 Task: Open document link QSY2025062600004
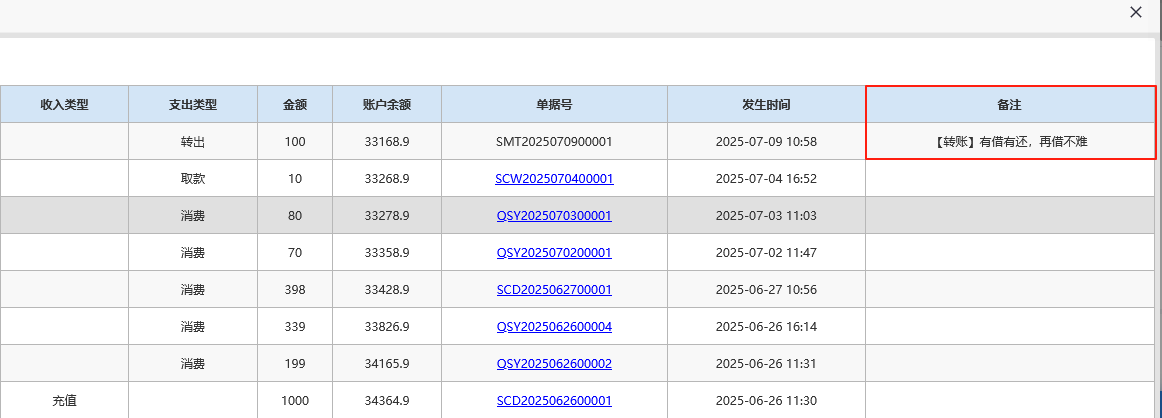point(554,327)
